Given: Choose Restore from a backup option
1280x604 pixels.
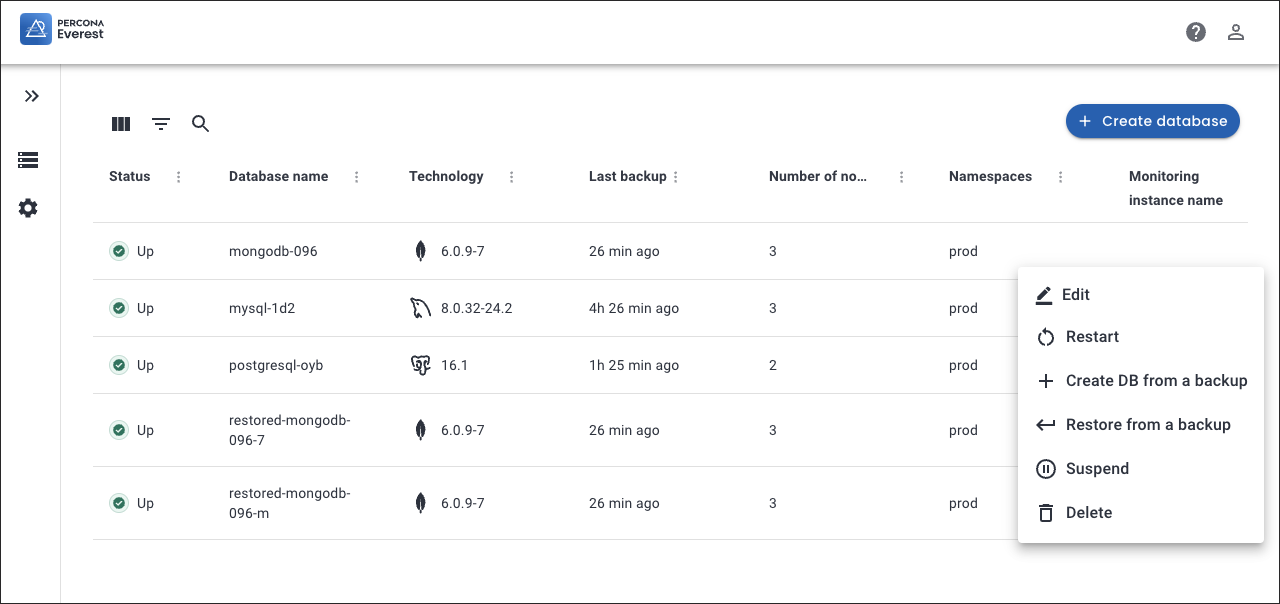Looking at the screenshot, I should point(1148,425).
